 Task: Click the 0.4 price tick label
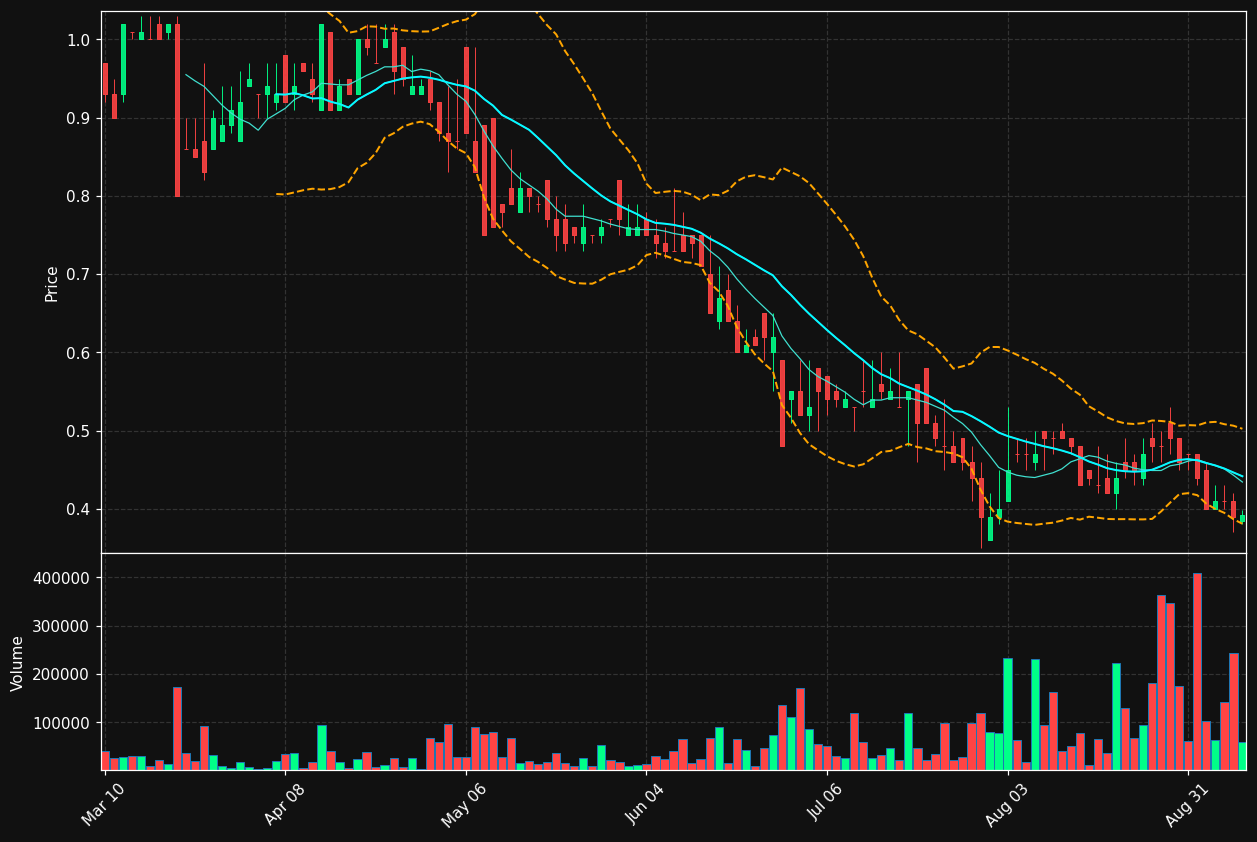pyautogui.click(x=78, y=510)
